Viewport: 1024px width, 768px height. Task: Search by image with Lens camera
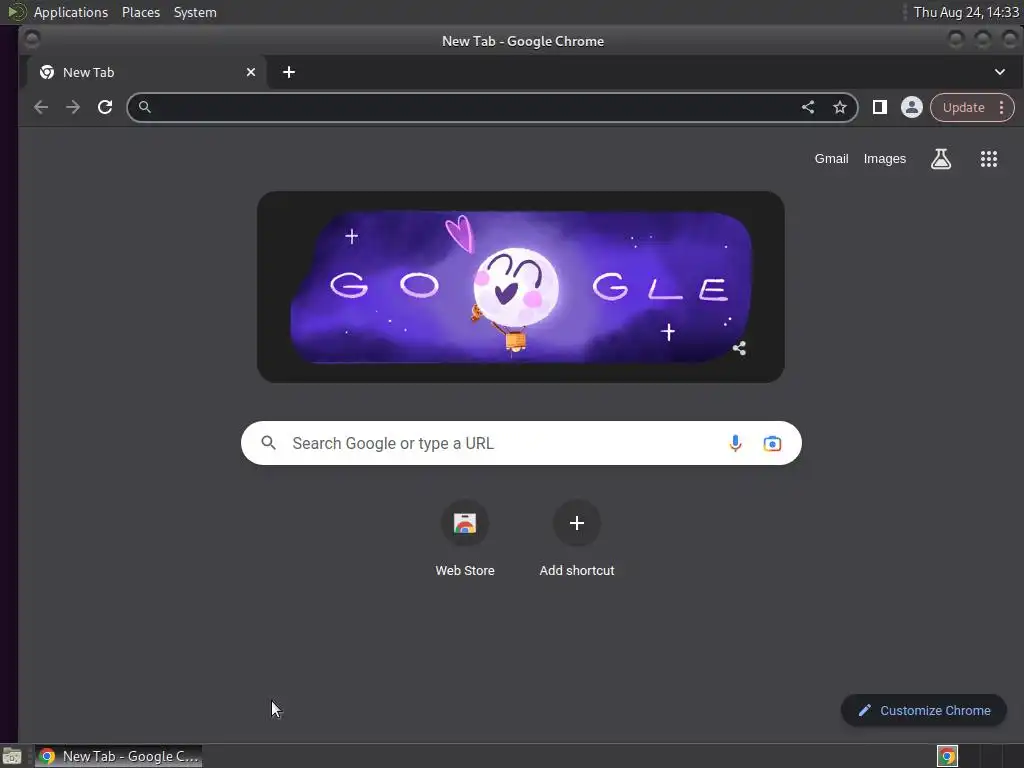pos(772,443)
